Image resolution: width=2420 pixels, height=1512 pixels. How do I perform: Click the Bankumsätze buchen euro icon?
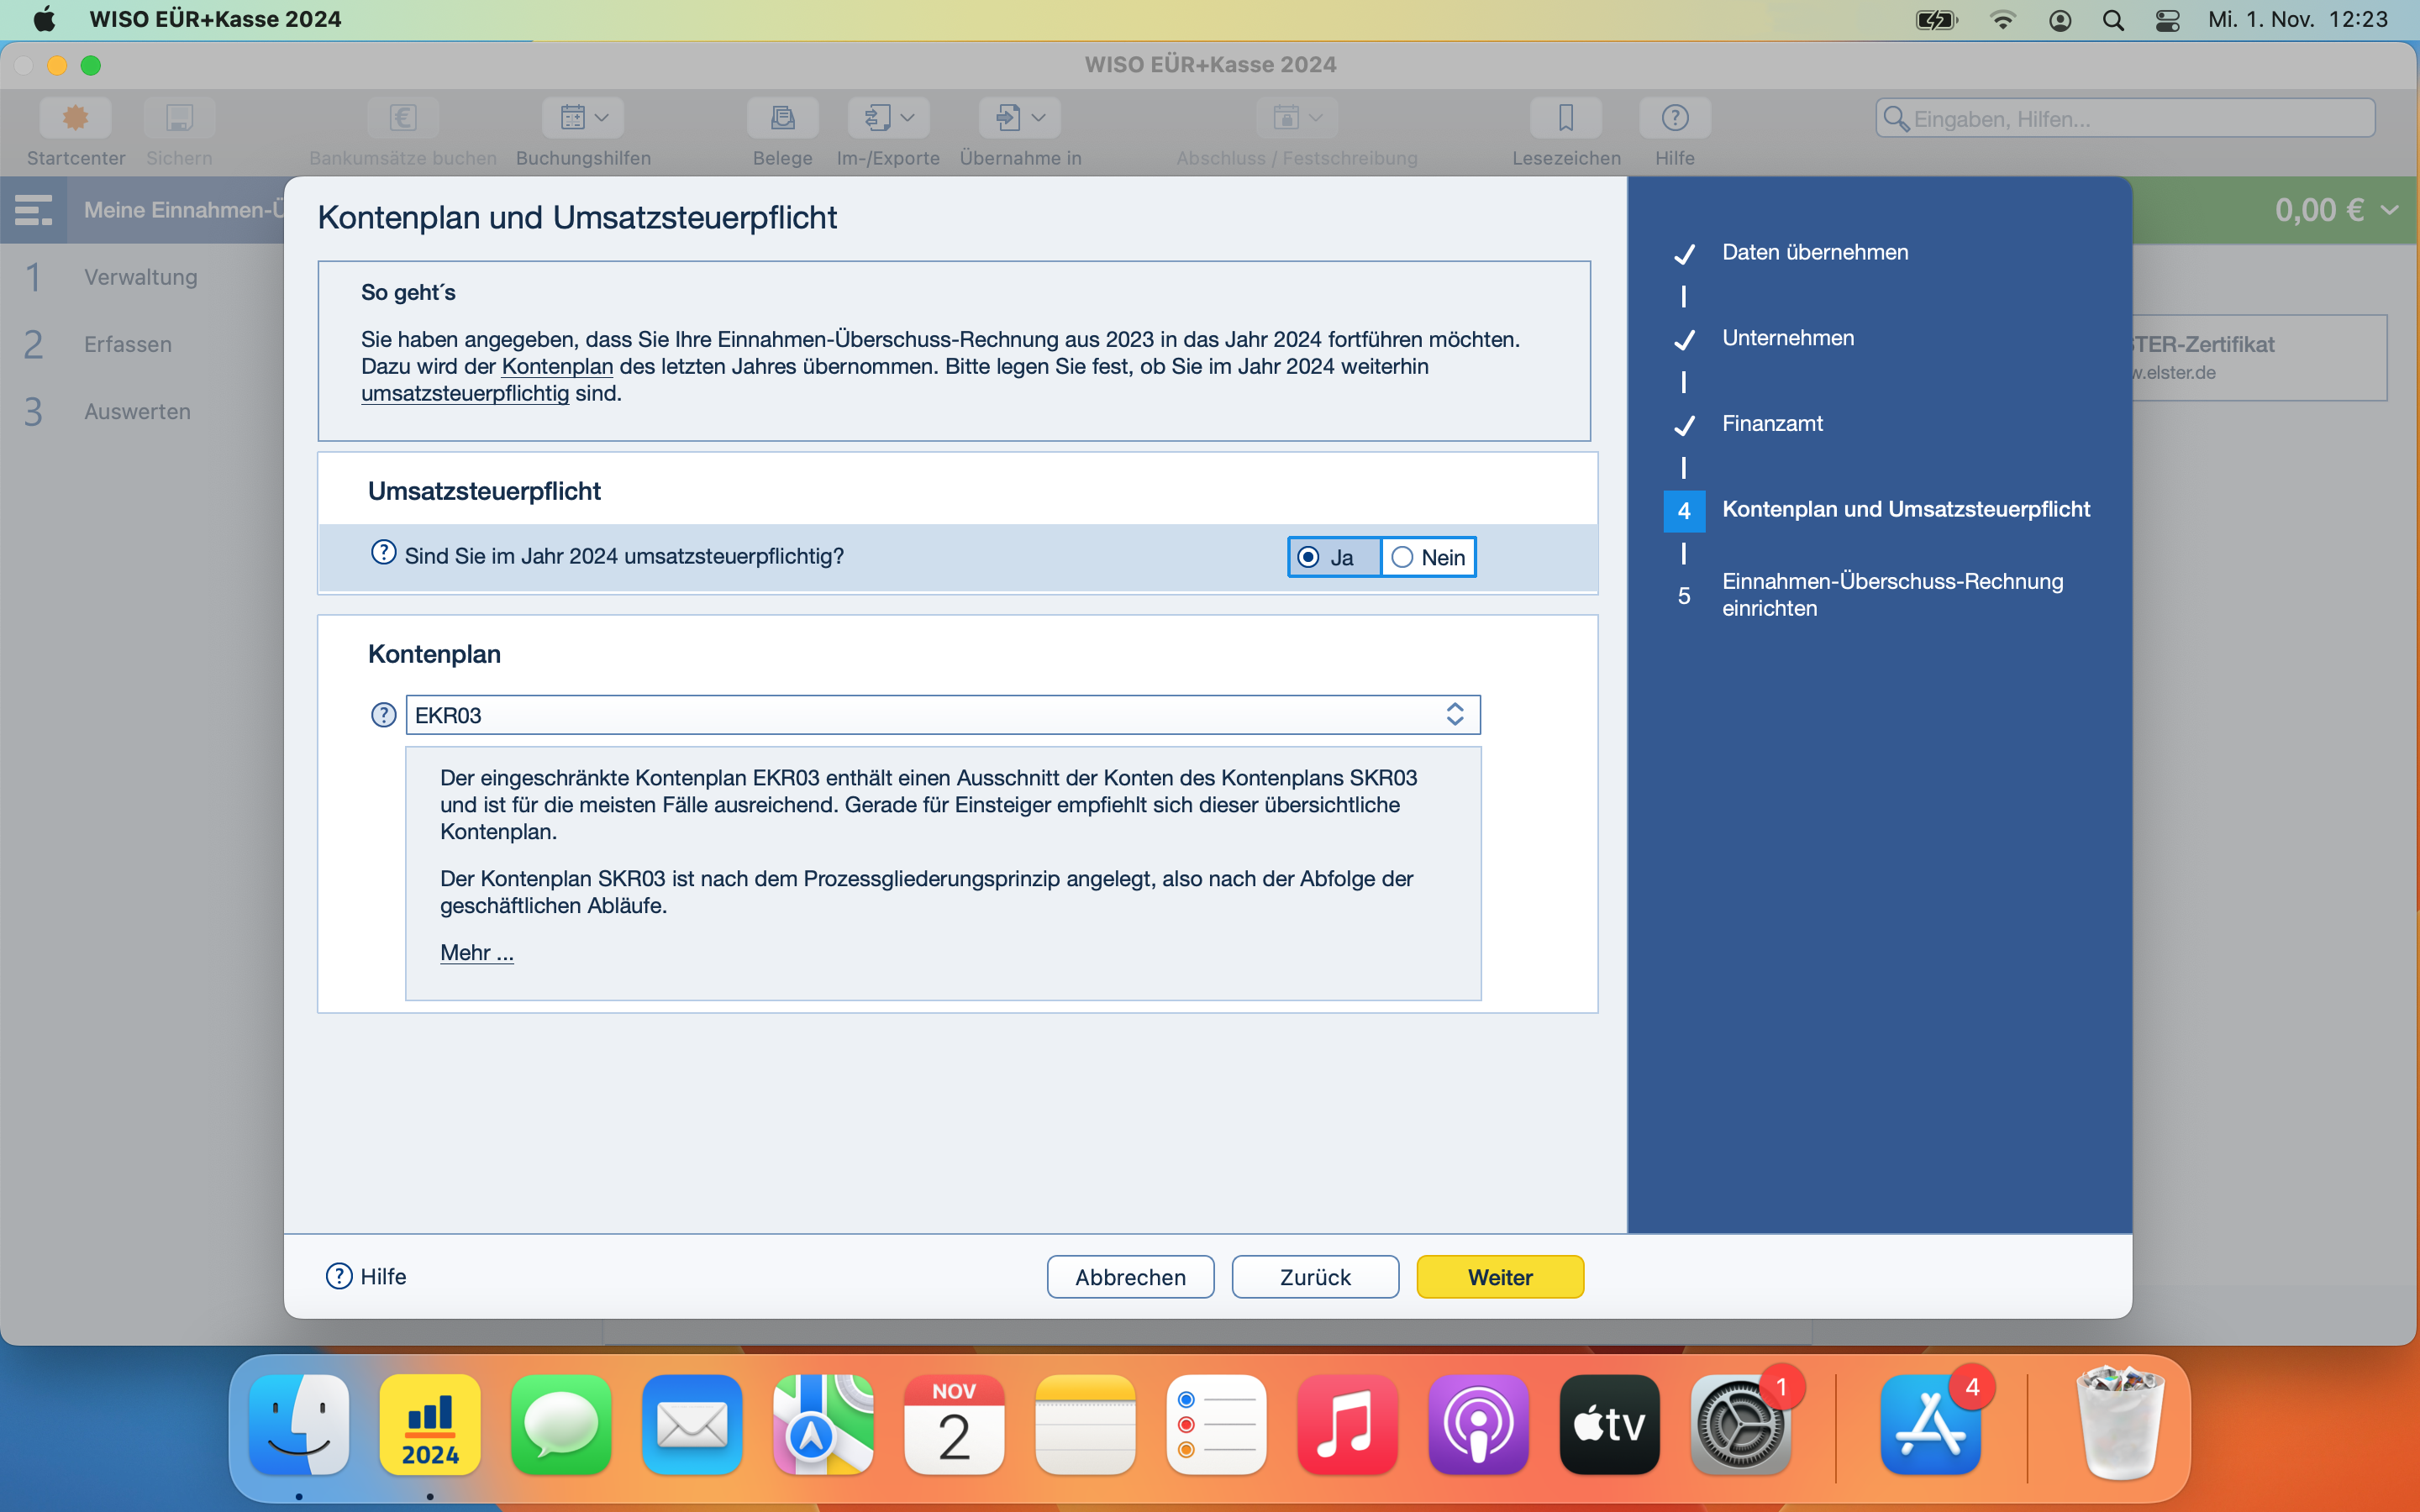click(x=403, y=118)
